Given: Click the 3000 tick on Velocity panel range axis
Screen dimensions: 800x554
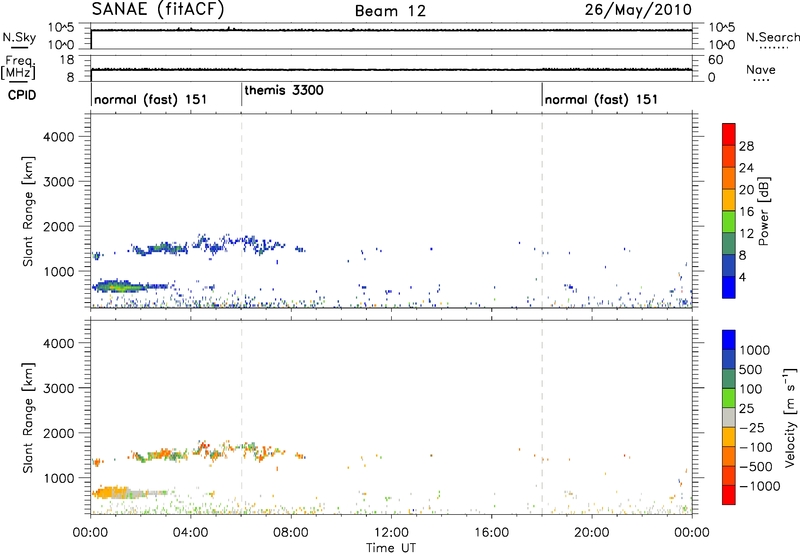Looking at the screenshot, I should 59,388.
